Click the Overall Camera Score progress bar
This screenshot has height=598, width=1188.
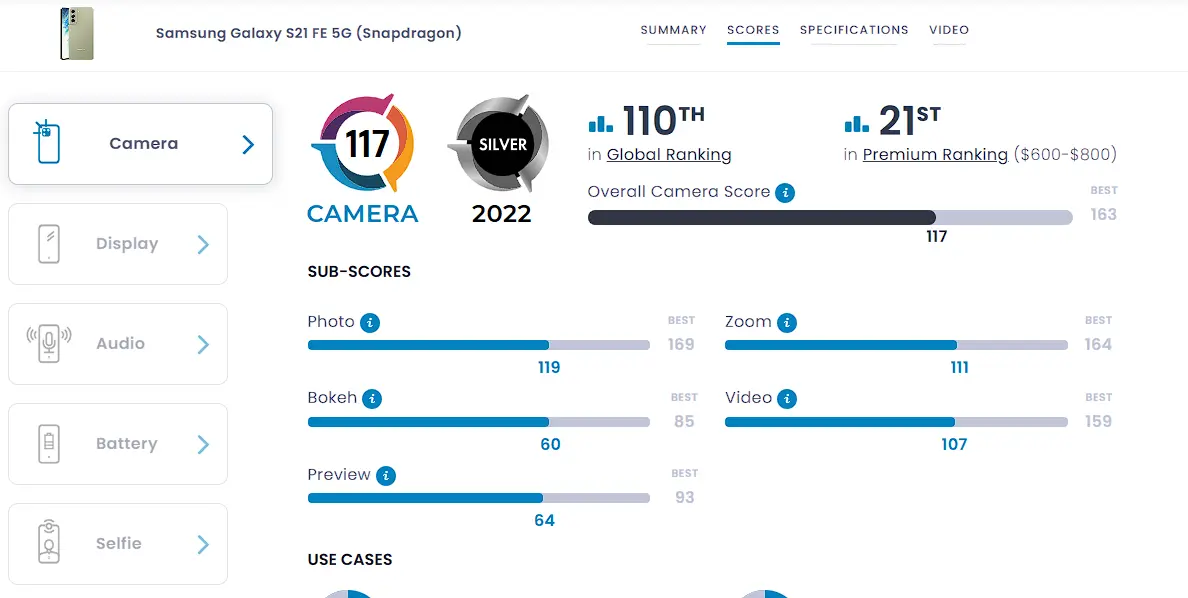click(830, 218)
